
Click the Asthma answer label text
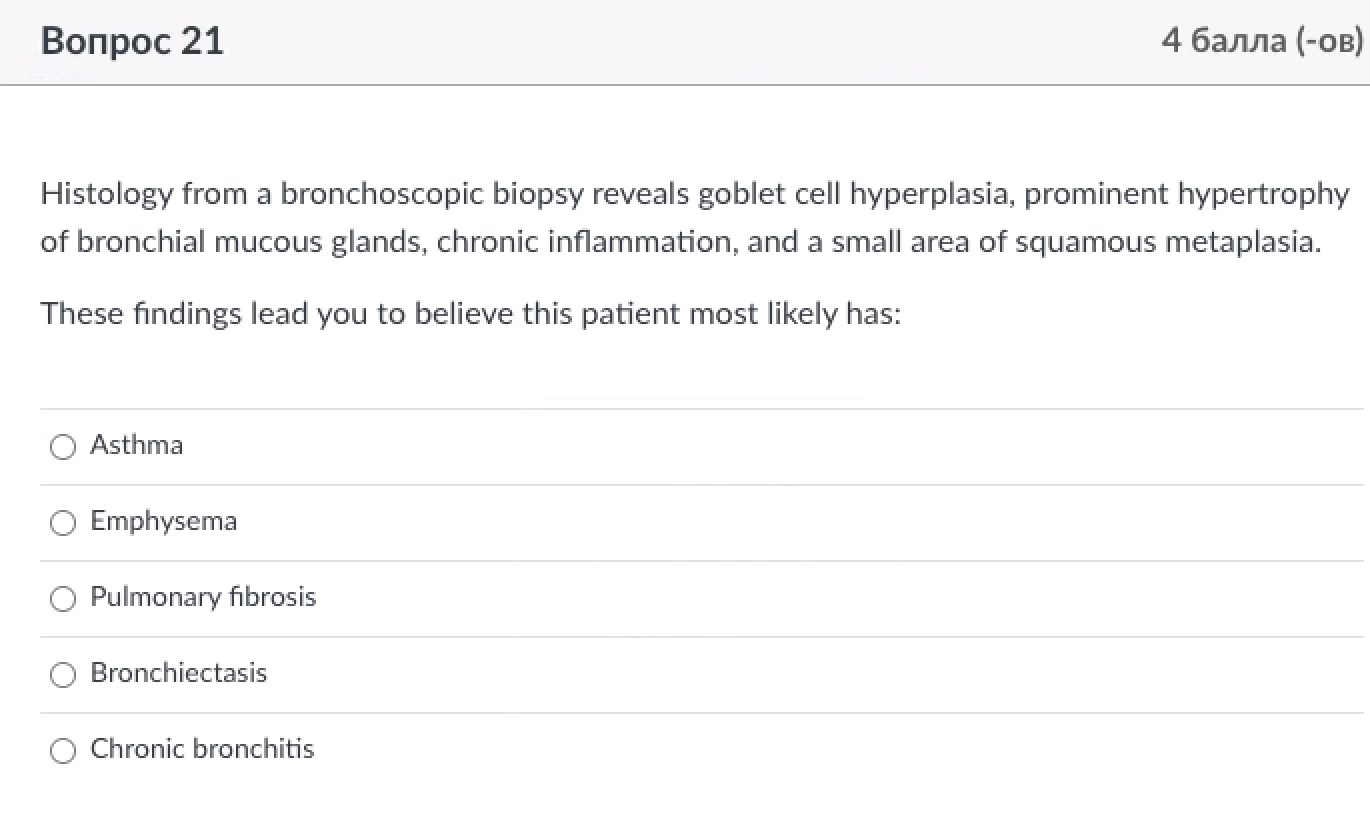click(137, 445)
